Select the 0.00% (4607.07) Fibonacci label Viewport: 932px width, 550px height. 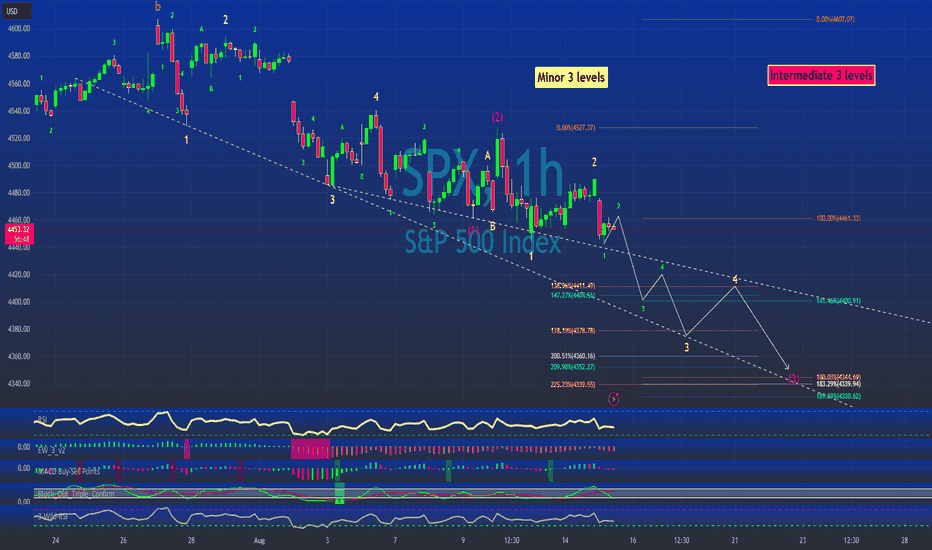pyautogui.click(x=835, y=20)
